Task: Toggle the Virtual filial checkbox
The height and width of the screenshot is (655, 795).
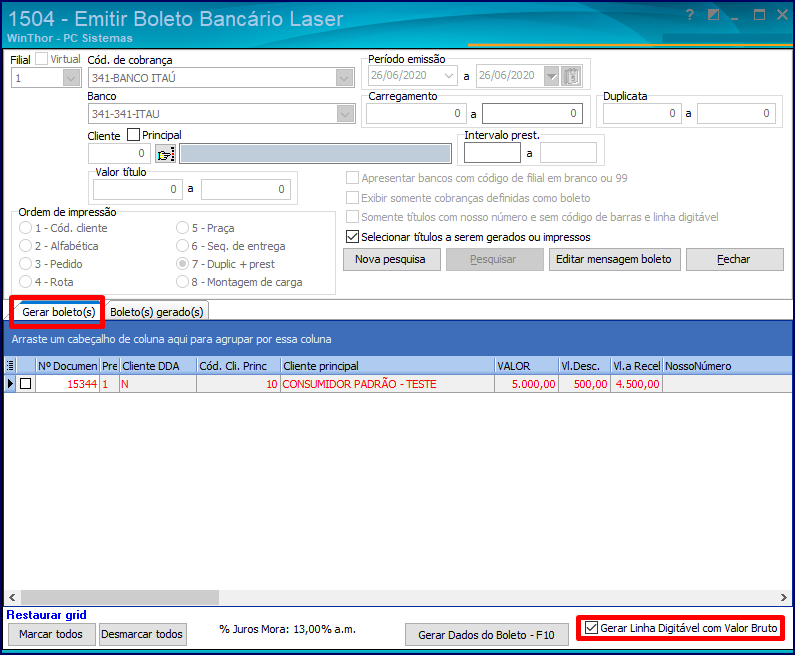Action: tap(42, 59)
